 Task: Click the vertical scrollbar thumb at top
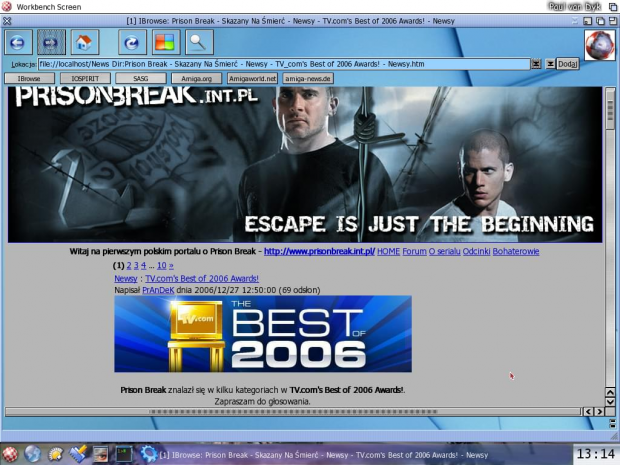click(611, 109)
